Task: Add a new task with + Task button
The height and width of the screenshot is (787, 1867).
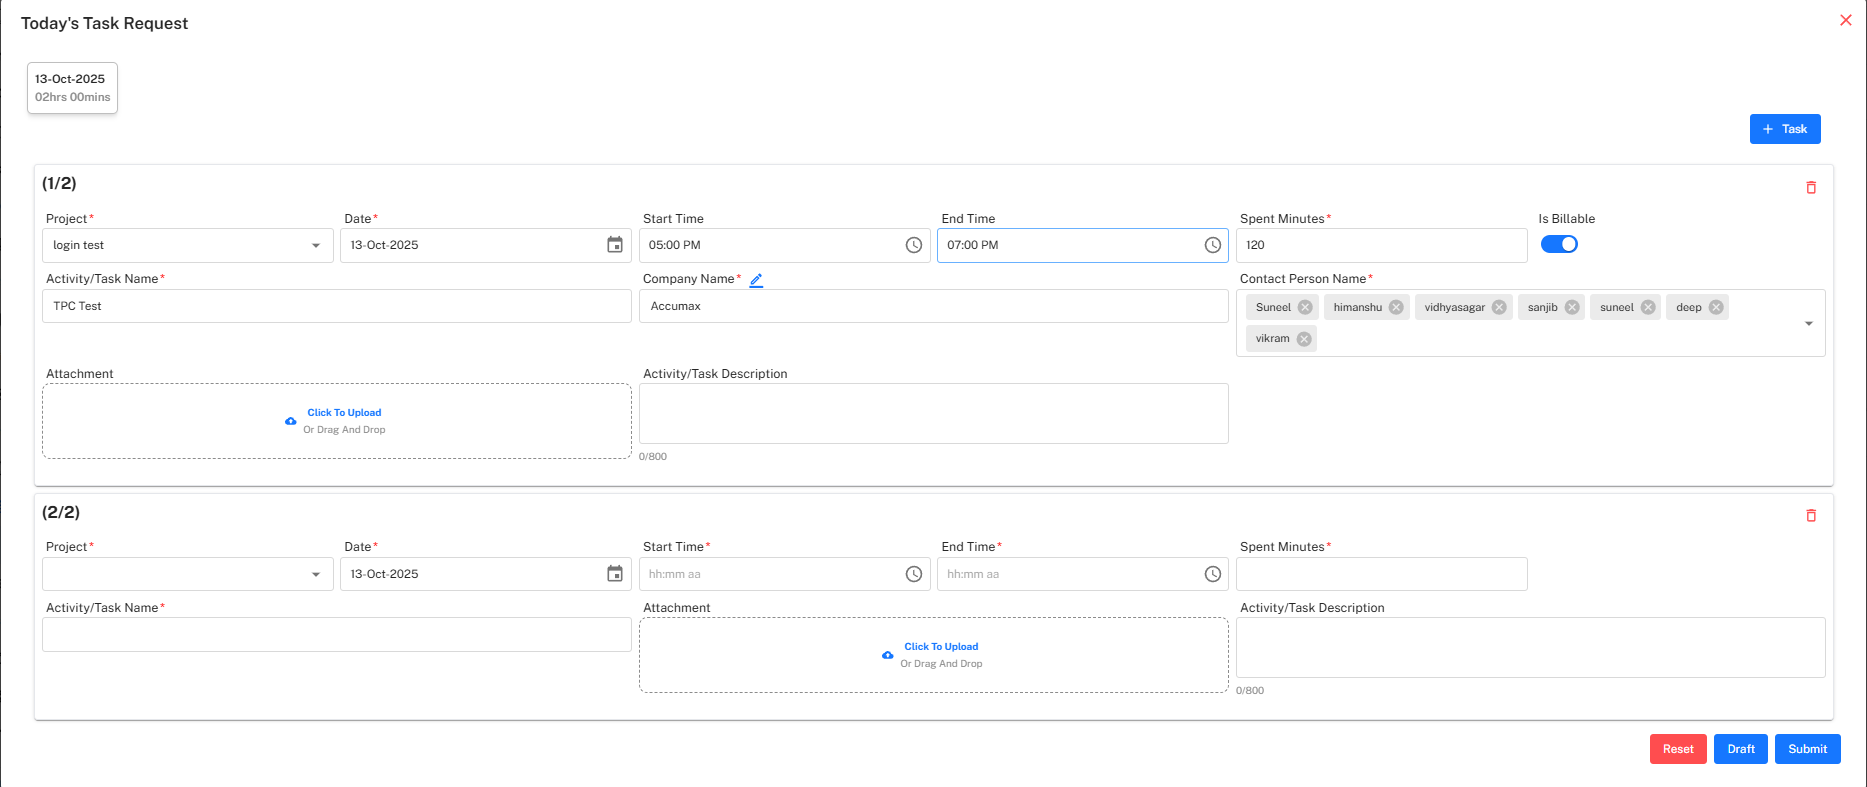Action: [1784, 129]
